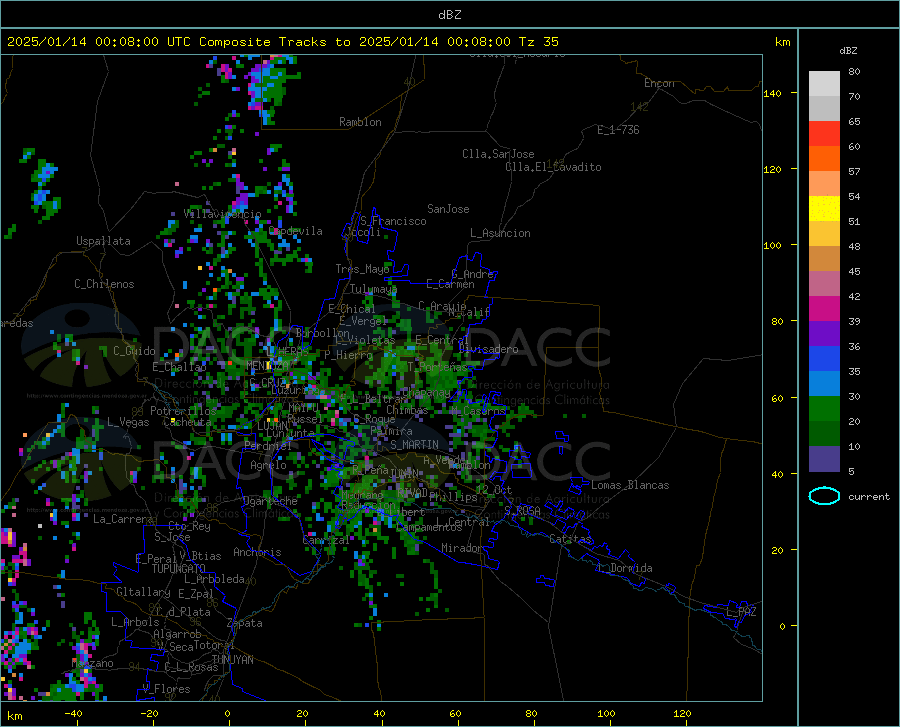900x727 pixels.
Task: Click the Agrelo map label
Action: [x=268, y=465]
